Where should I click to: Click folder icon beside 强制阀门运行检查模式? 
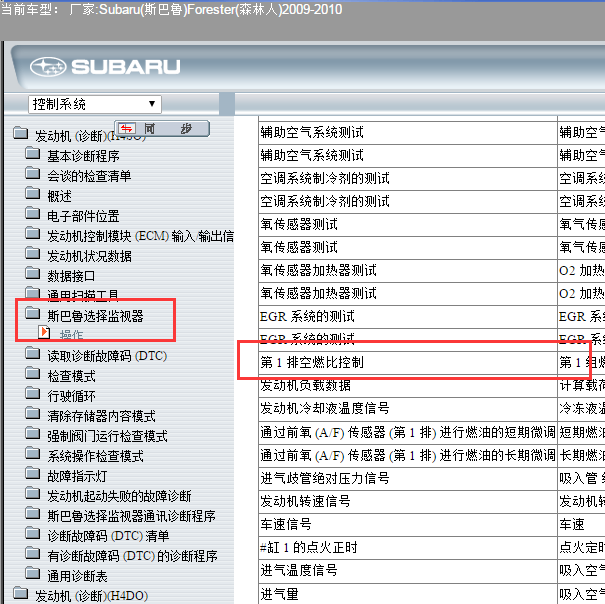33,433
